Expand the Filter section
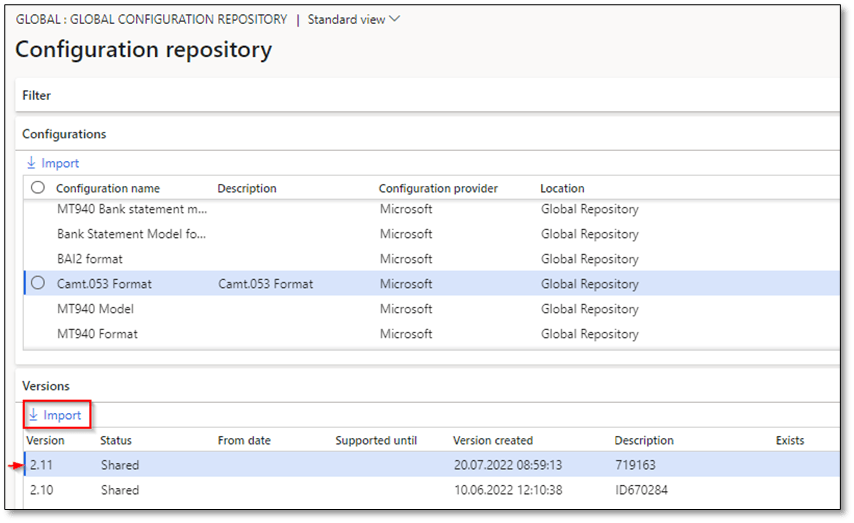This screenshot has height=523, width=854. [x=37, y=96]
